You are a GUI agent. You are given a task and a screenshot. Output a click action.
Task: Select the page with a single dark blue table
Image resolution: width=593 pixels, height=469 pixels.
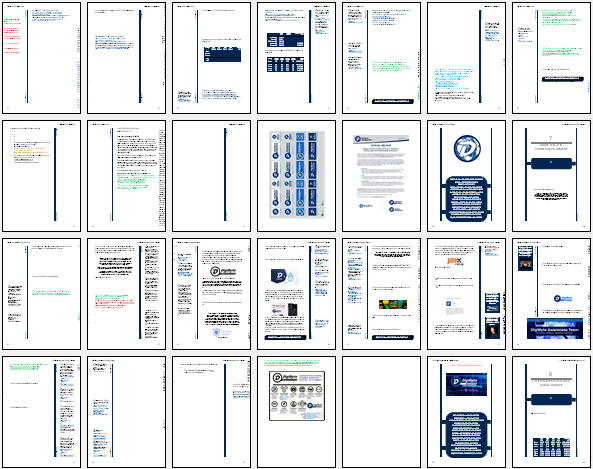[211, 58]
